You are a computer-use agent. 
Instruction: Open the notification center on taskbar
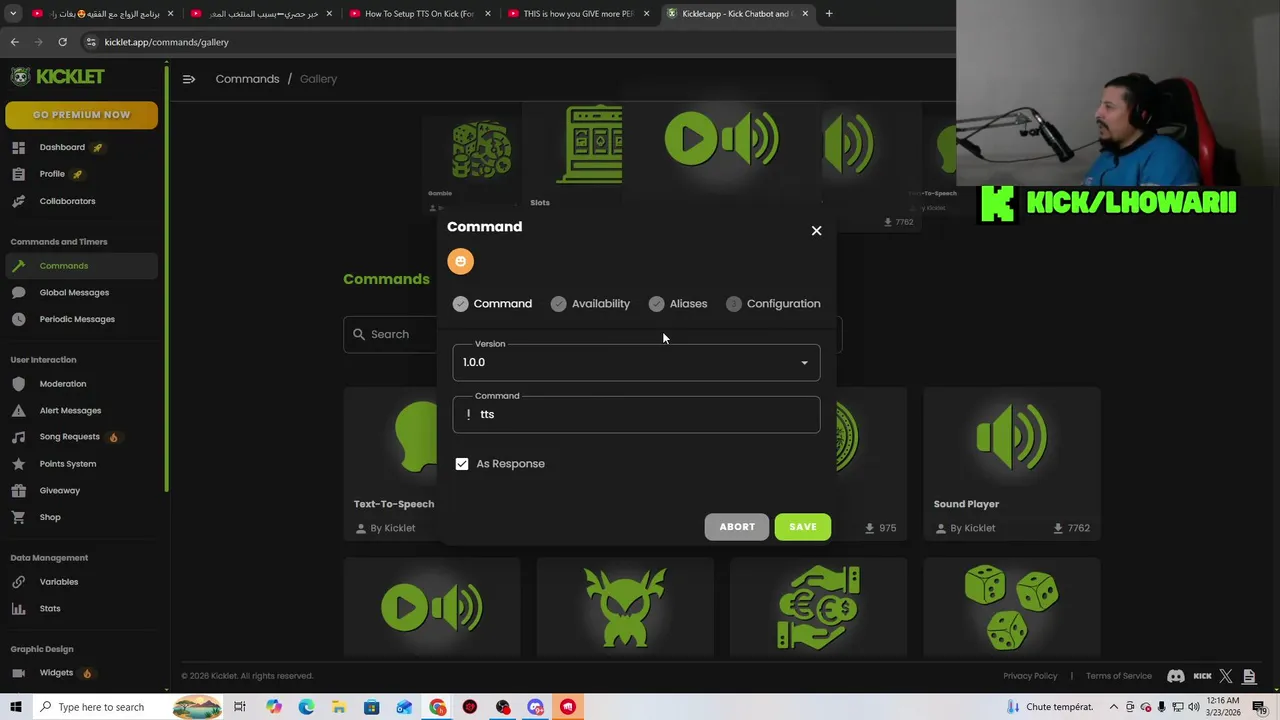pos(1260,707)
